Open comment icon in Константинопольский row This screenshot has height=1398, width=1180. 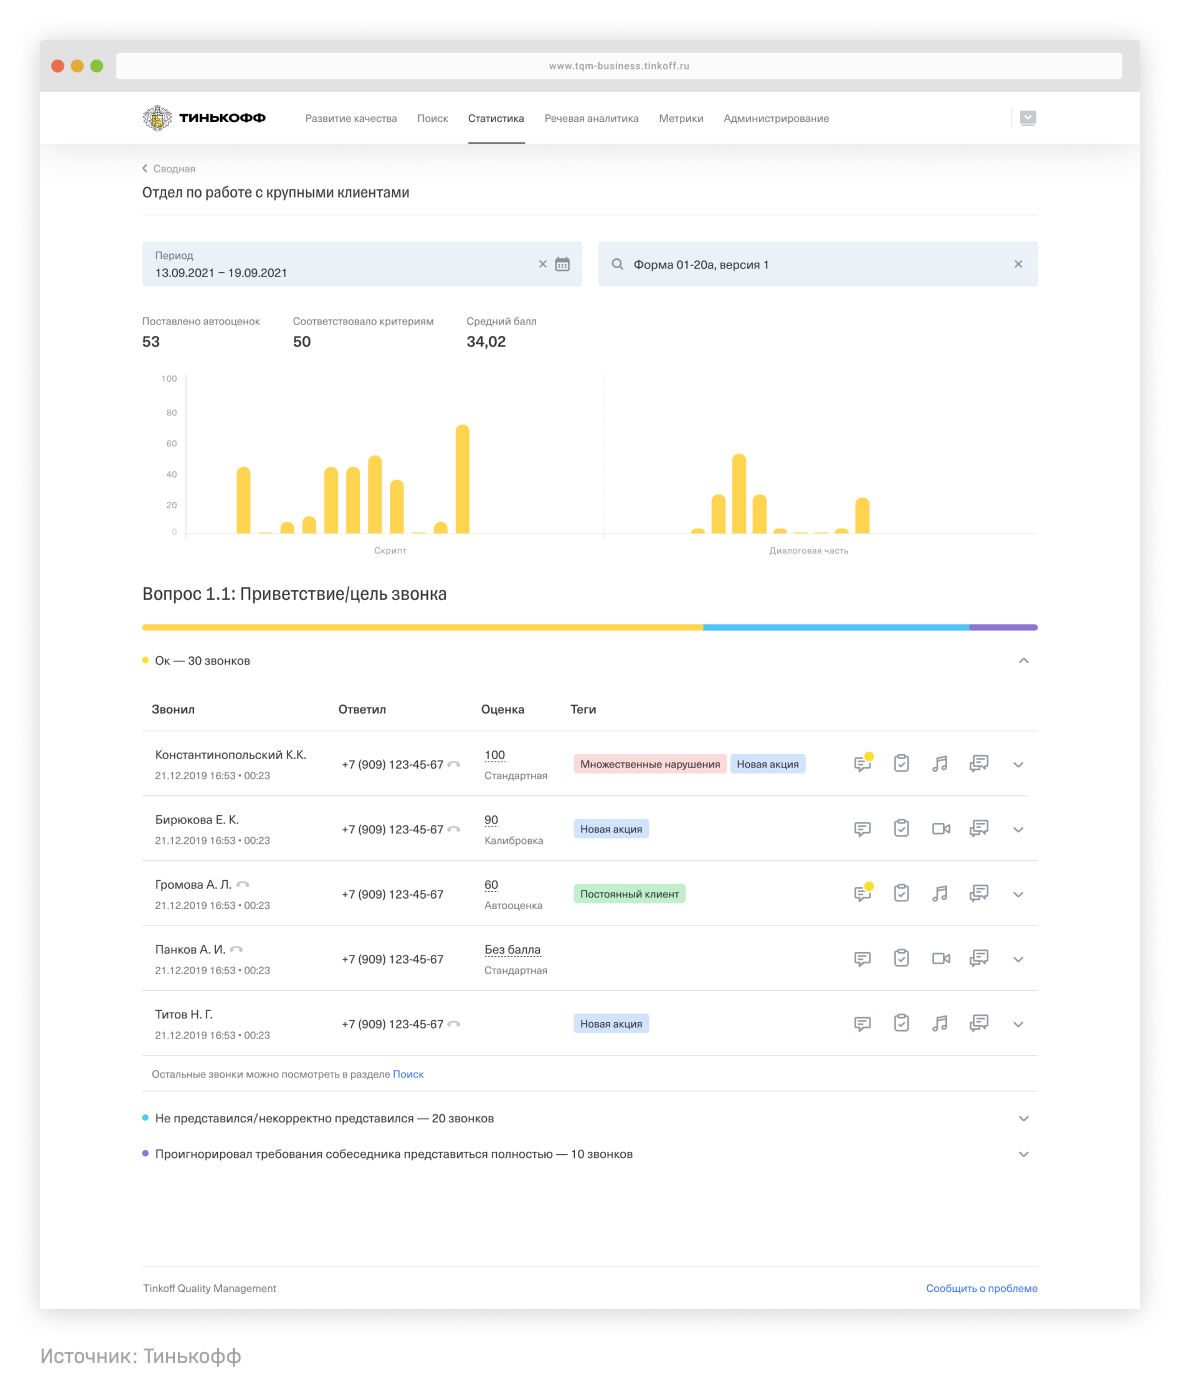(862, 764)
